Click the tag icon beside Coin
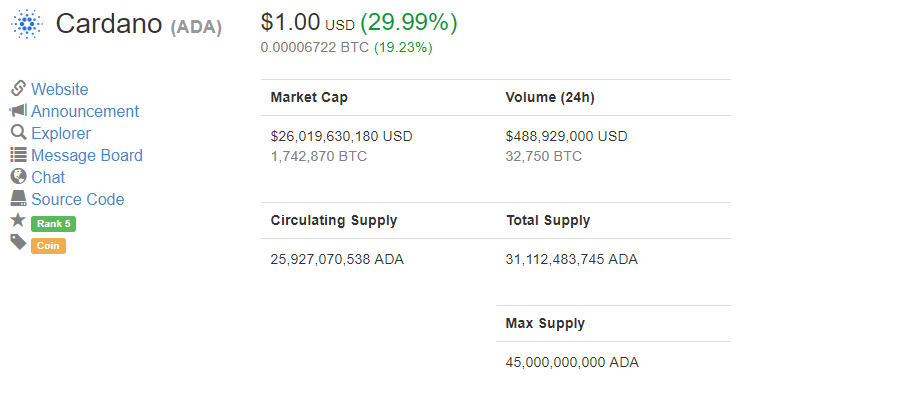906x415 pixels. pyautogui.click(x=18, y=242)
